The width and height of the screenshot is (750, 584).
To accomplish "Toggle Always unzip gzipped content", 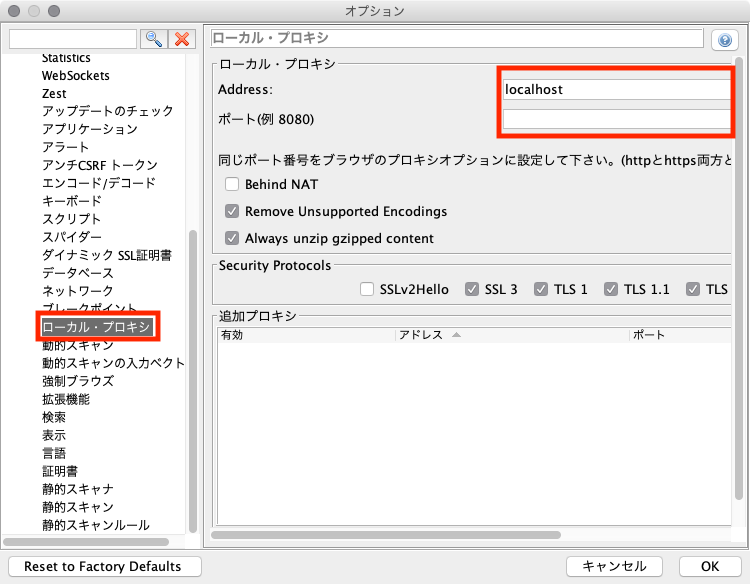I will pyautogui.click(x=232, y=238).
